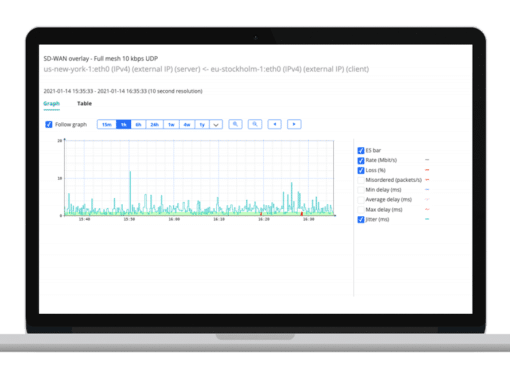Disable the Rate (Mbit/s) series
The image size is (510, 382).
[x=361, y=160]
